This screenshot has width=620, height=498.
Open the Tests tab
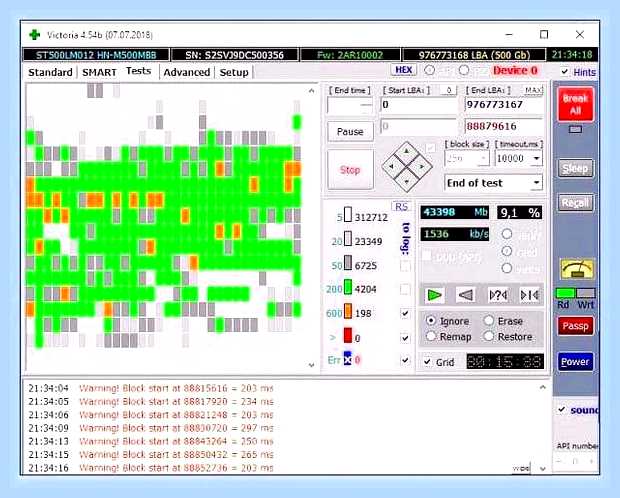[138, 71]
